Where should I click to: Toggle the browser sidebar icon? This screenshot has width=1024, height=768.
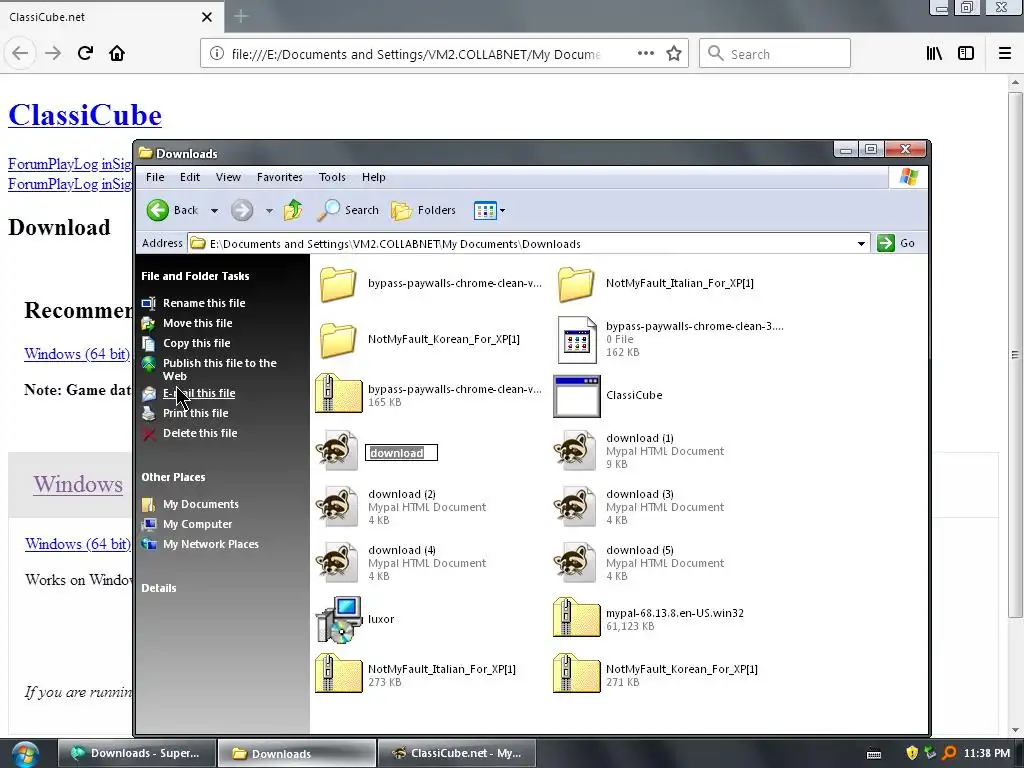click(966, 54)
